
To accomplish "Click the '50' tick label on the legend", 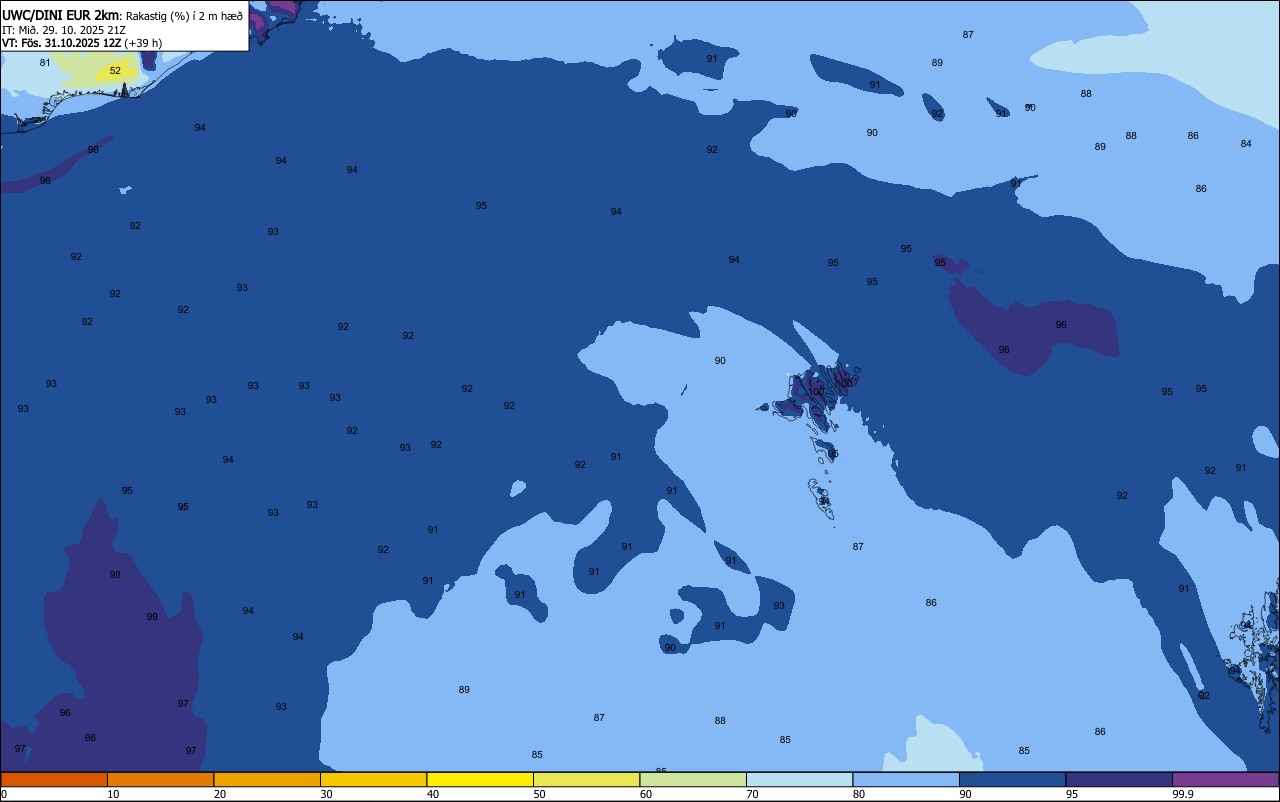I will coord(539,794).
